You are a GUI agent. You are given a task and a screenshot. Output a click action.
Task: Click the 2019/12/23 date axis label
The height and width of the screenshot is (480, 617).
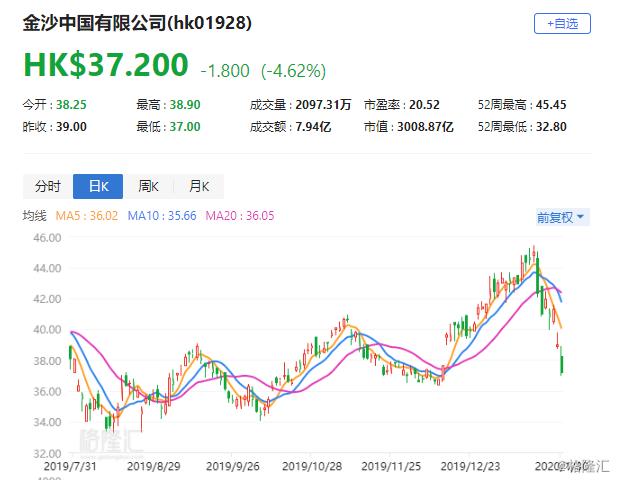(x=470, y=466)
